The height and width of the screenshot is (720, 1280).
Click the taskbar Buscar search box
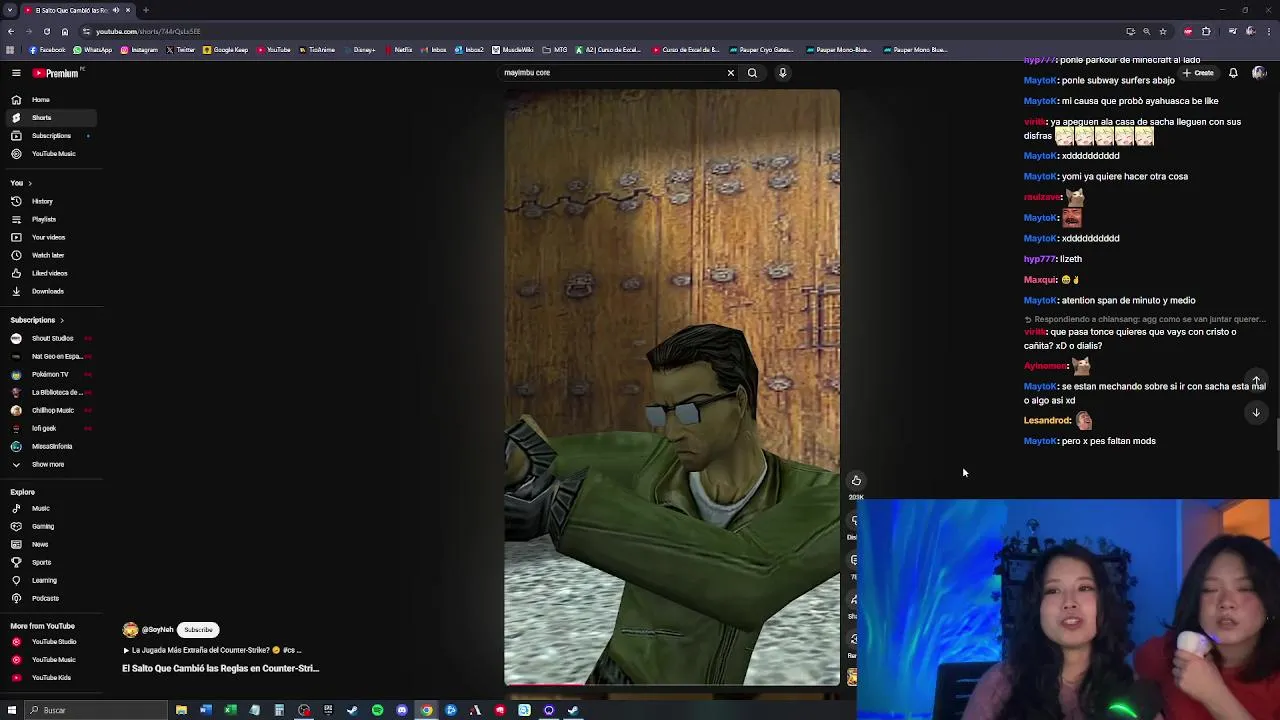pyautogui.click(x=96, y=710)
